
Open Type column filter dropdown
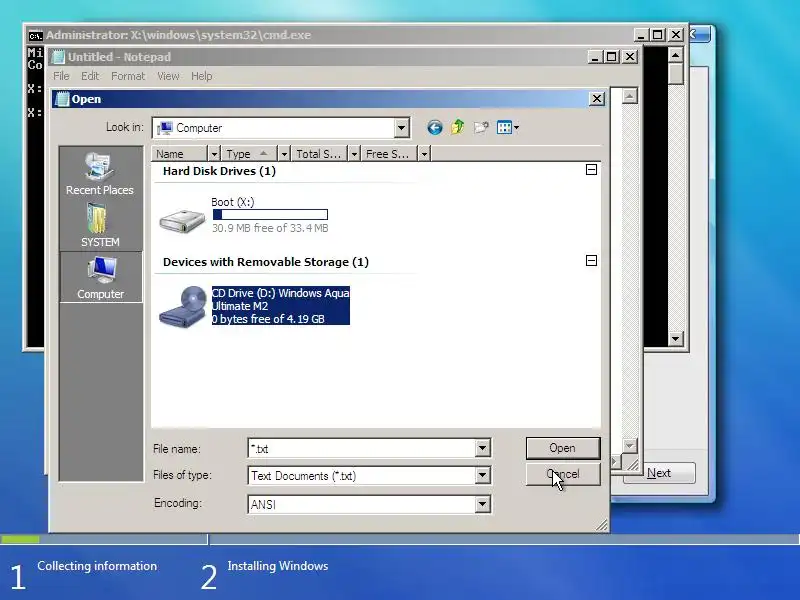point(284,154)
